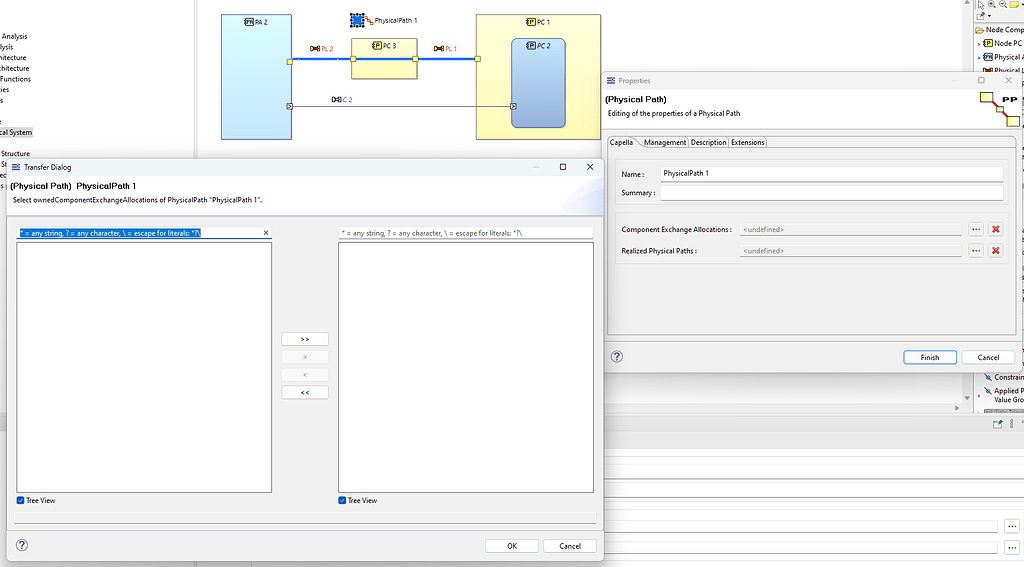Expand the Node PC palette entry
The height and width of the screenshot is (567, 1024).
[x=979, y=44]
